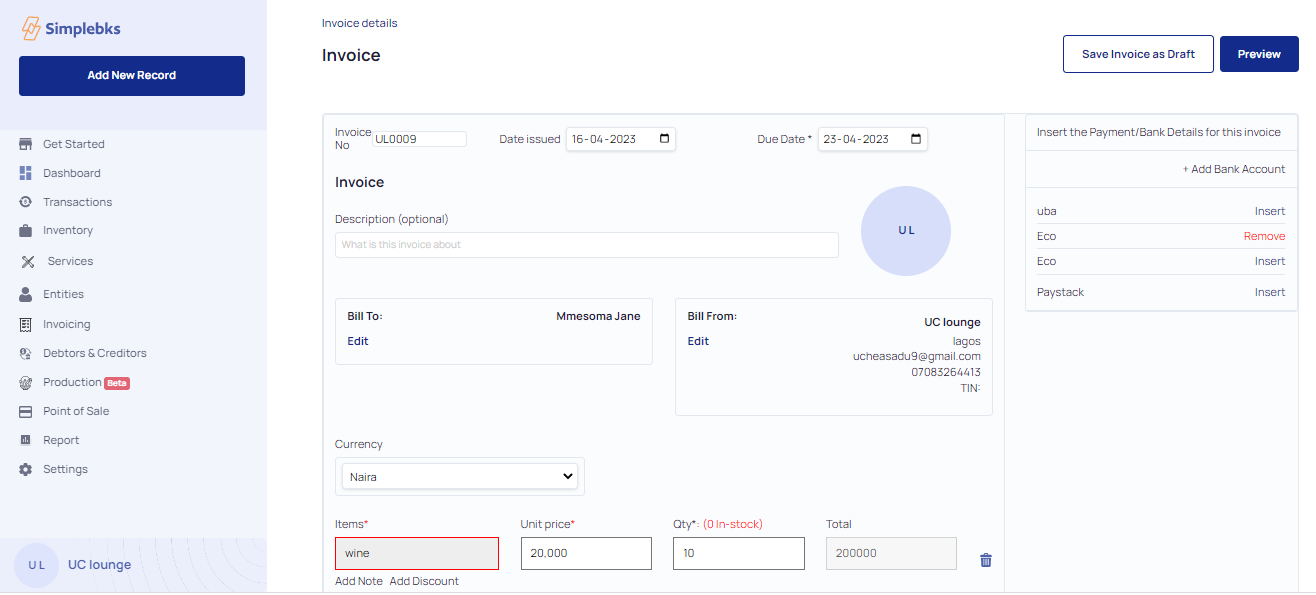Select Point of Sale menu item

pos(76,411)
